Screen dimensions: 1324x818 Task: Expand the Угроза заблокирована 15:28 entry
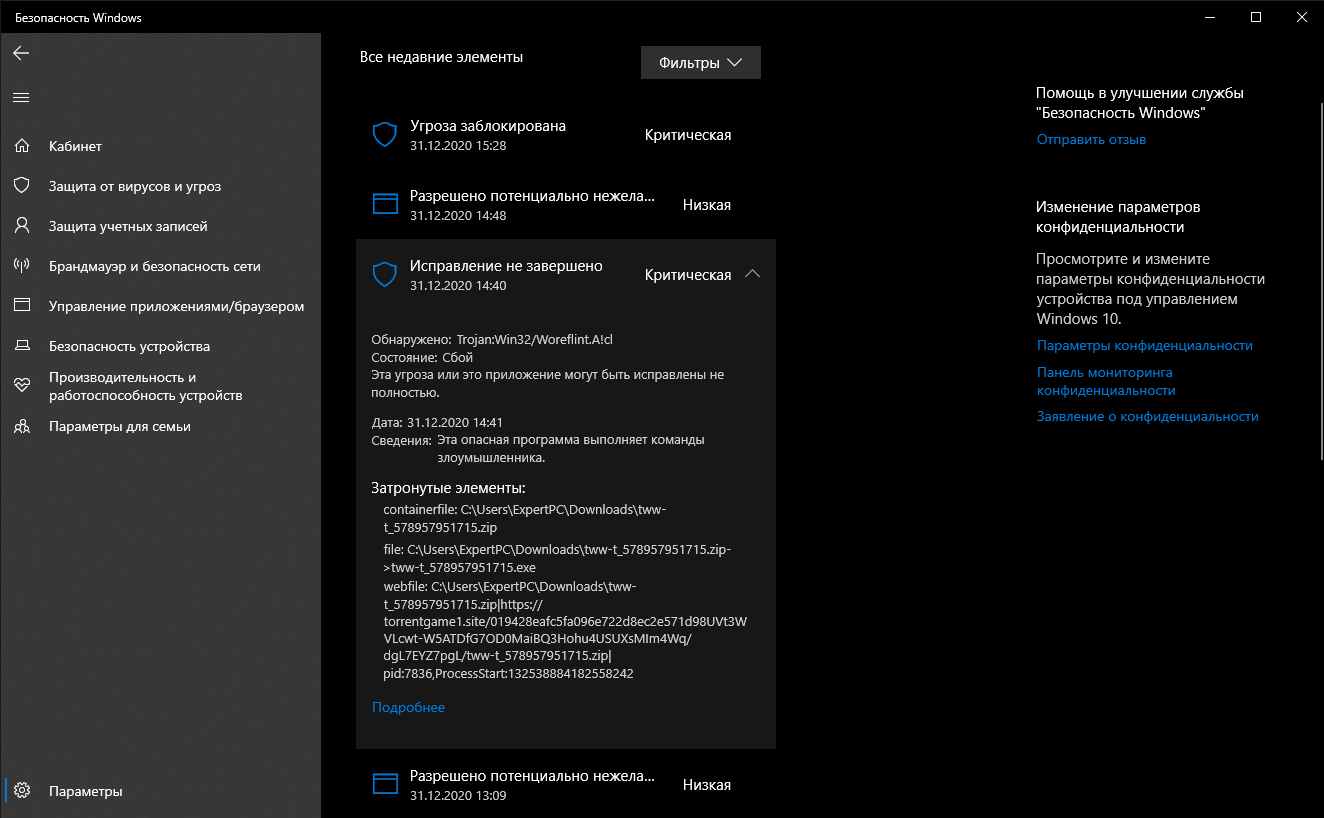[x=566, y=135]
